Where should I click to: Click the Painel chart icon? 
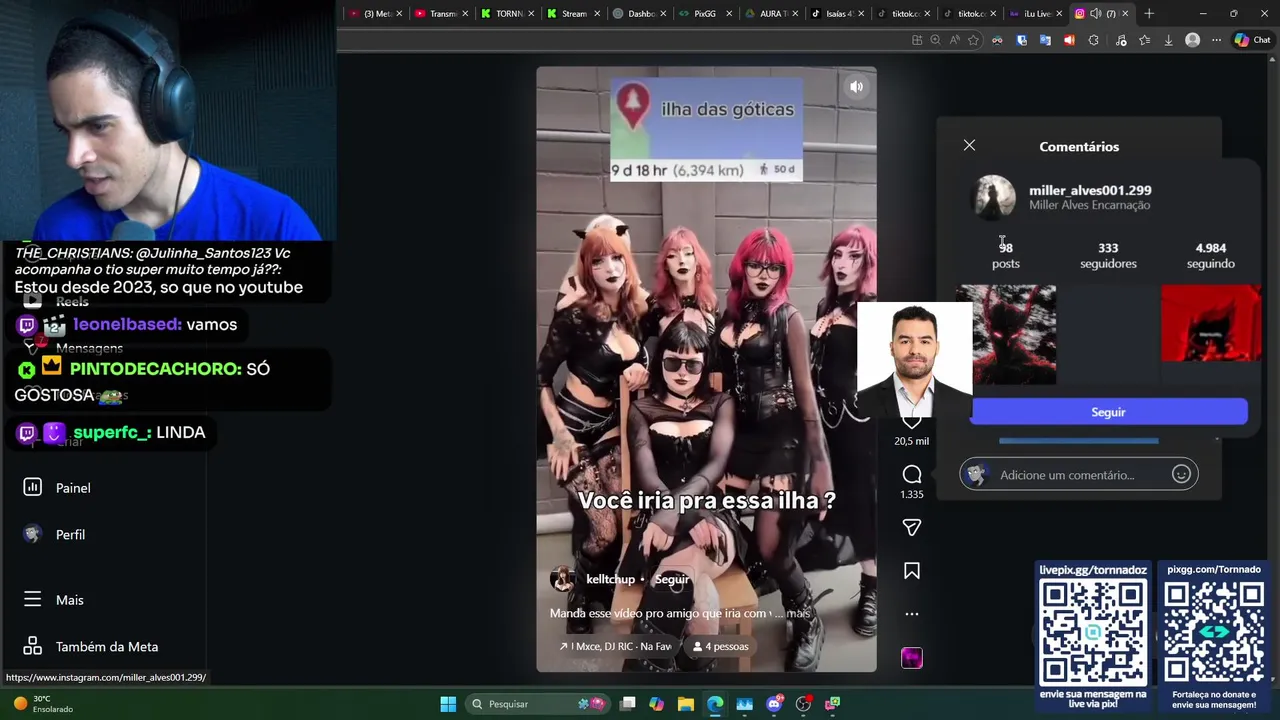(32, 487)
